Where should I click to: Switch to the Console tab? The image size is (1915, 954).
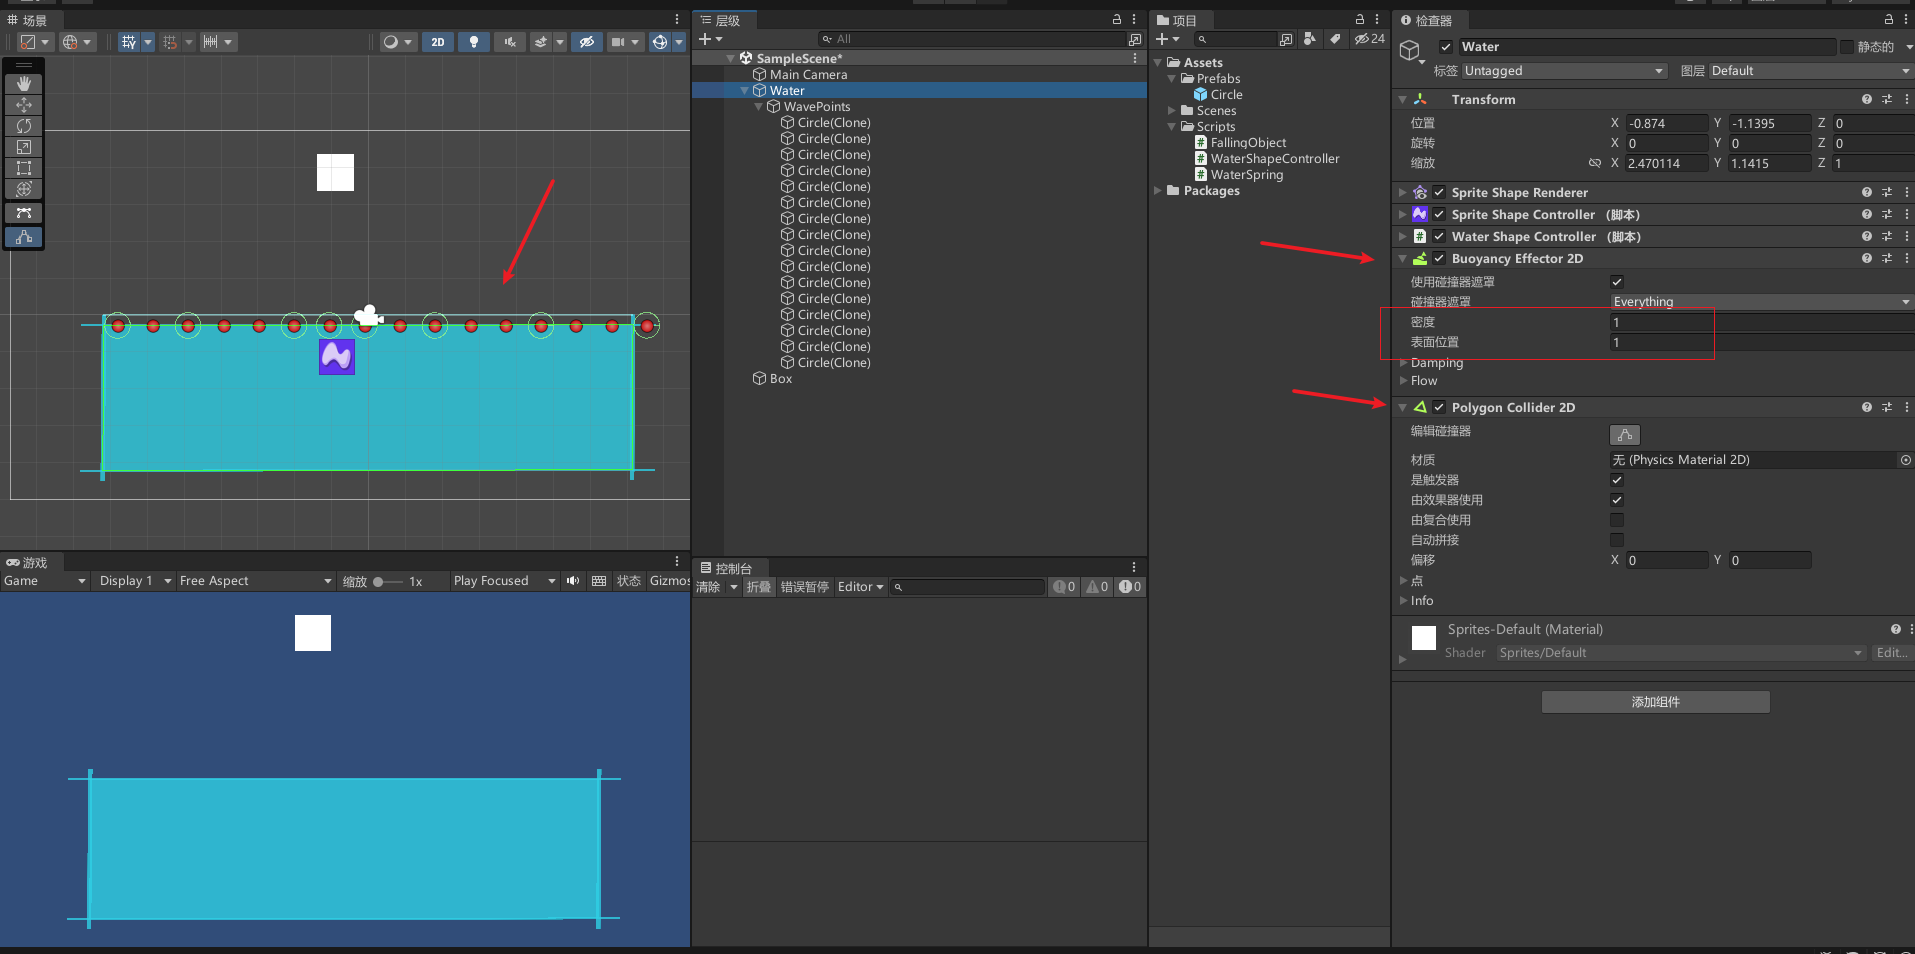(726, 568)
